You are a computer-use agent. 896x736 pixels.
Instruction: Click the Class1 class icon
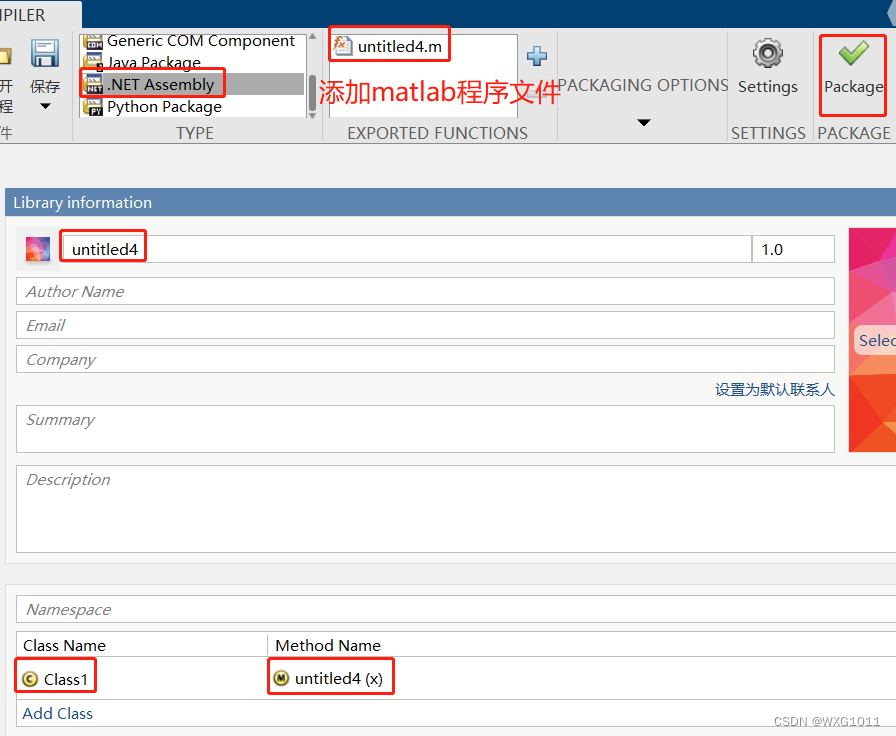pyautogui.click(x=30, y=677)
